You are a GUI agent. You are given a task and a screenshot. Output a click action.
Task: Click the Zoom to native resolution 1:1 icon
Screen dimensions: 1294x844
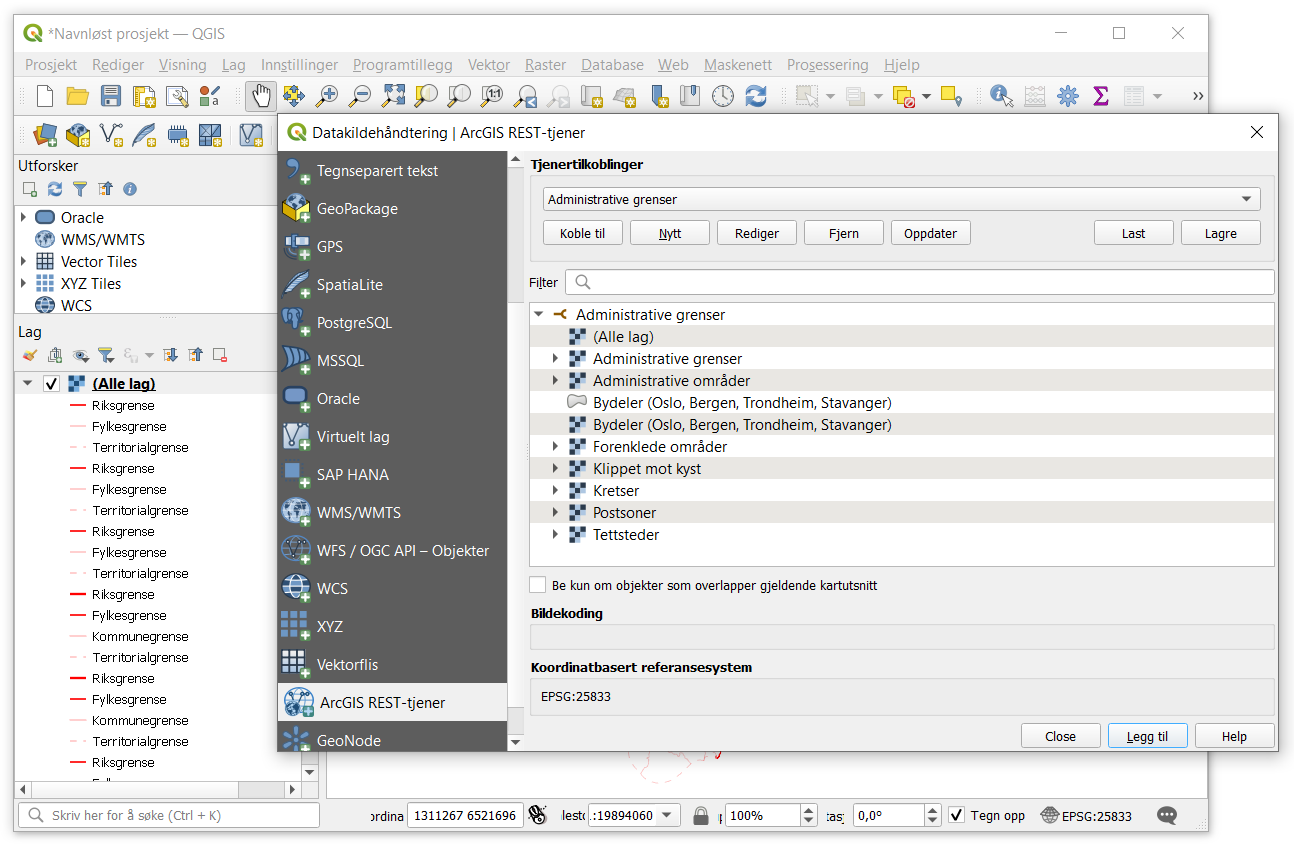[x=492, y=96]
